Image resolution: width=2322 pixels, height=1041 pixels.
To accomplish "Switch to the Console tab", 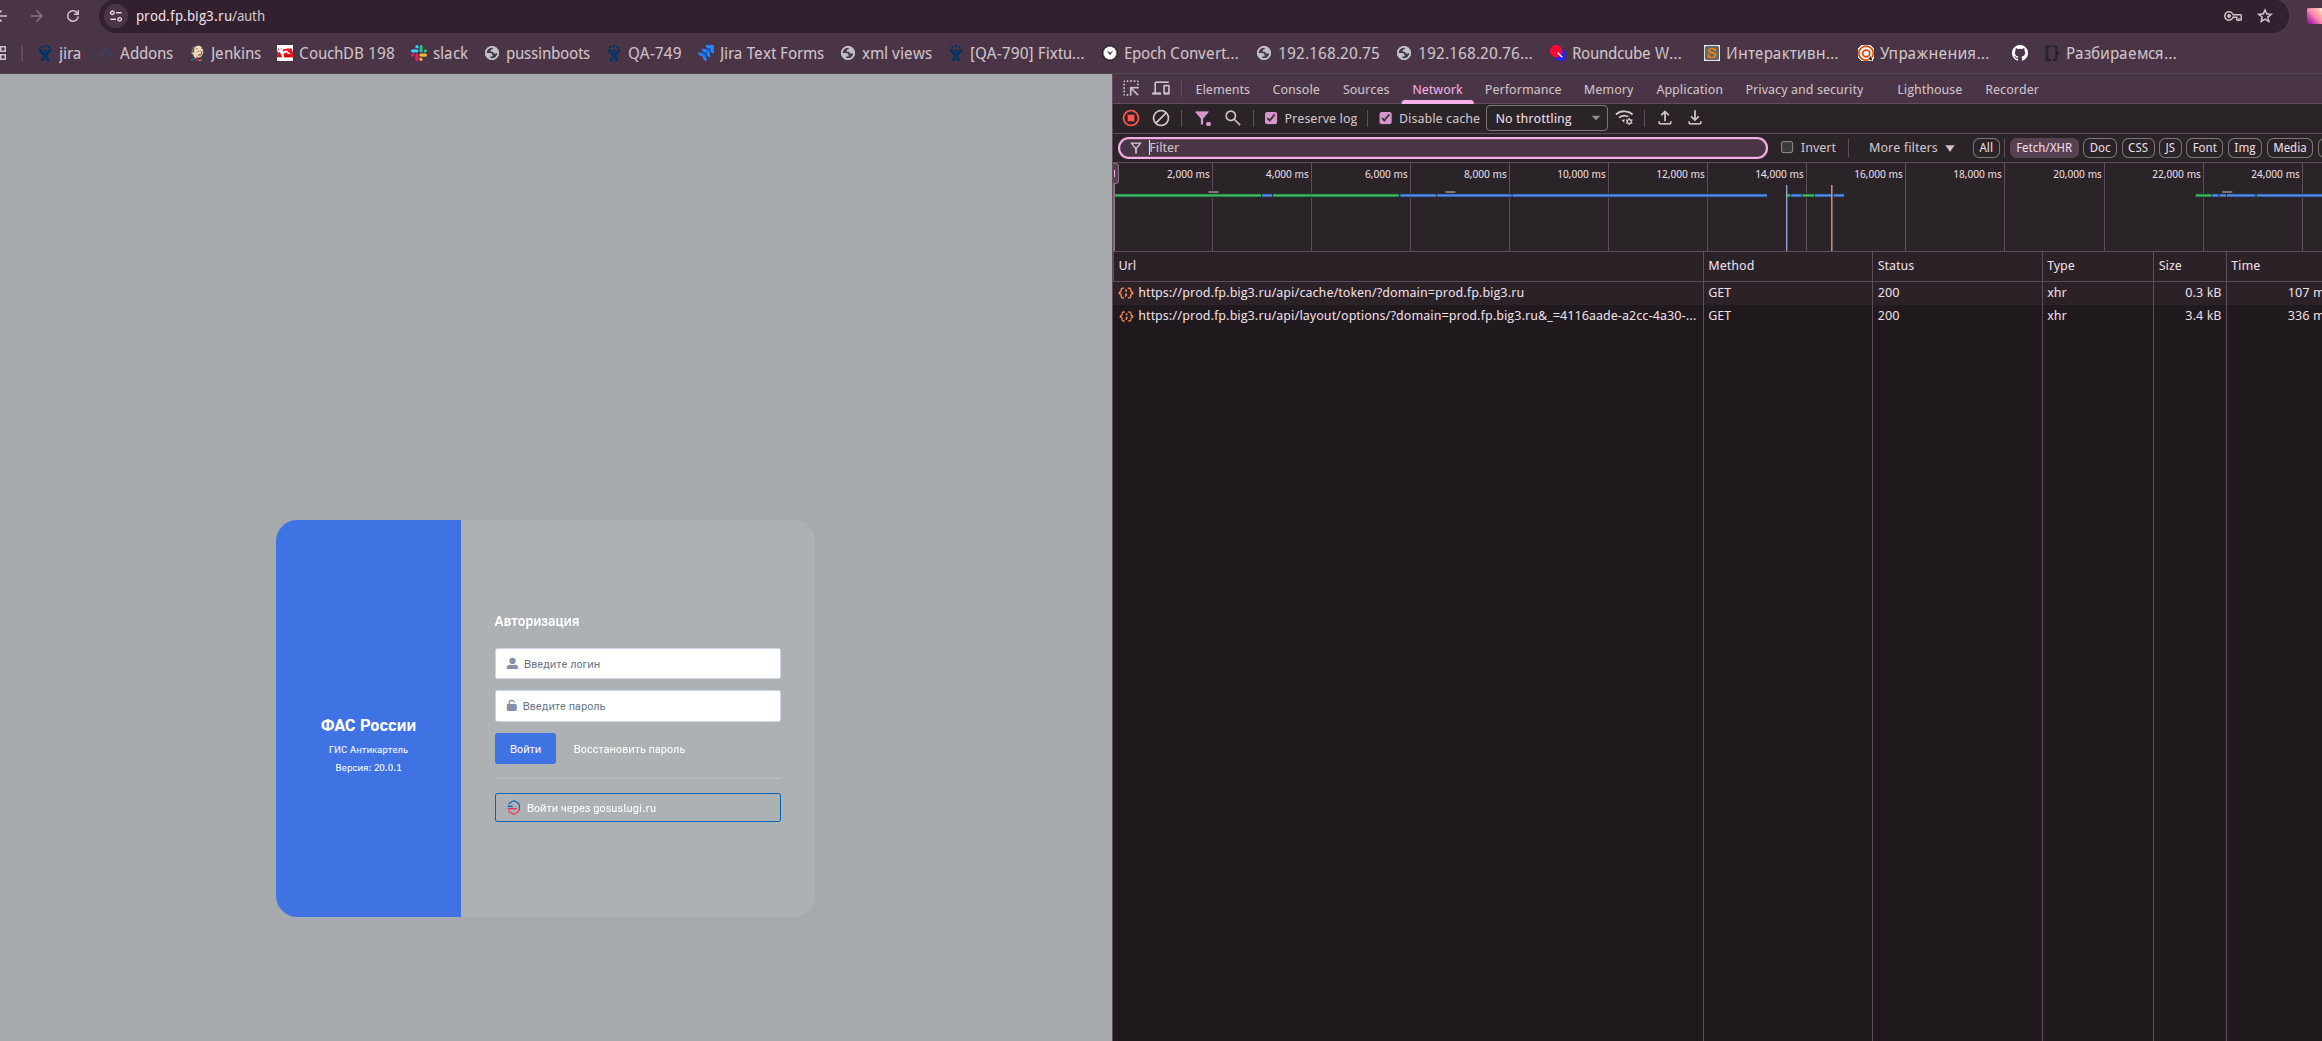I will 1295,89.
